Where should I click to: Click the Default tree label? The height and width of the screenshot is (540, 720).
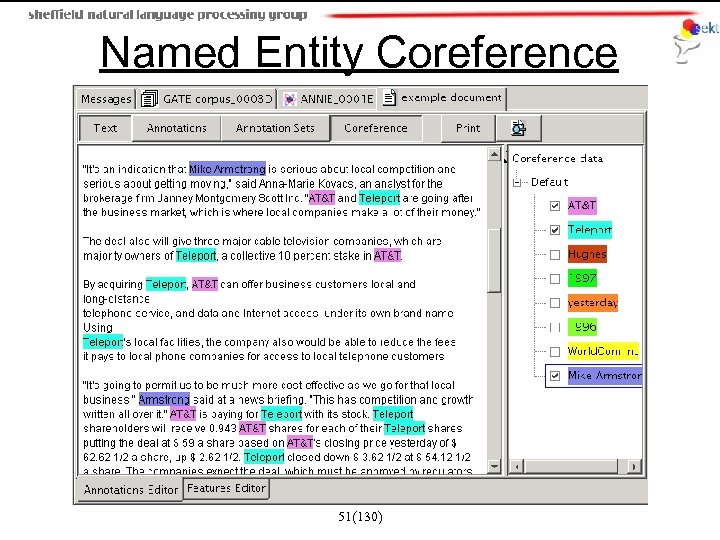[x=550, y=182]
